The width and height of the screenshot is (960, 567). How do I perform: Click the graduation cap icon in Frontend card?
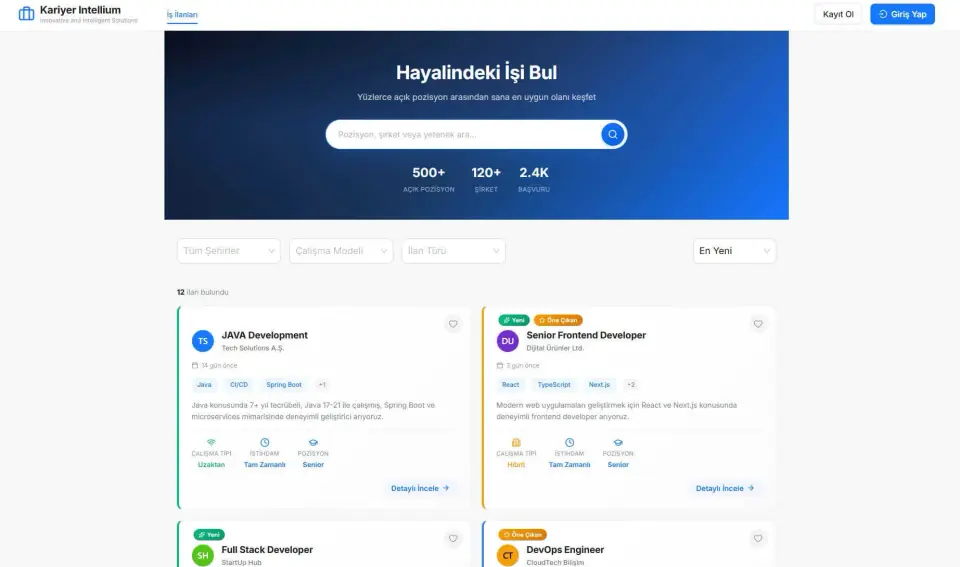pyautogui.click(x=618, y=442)
